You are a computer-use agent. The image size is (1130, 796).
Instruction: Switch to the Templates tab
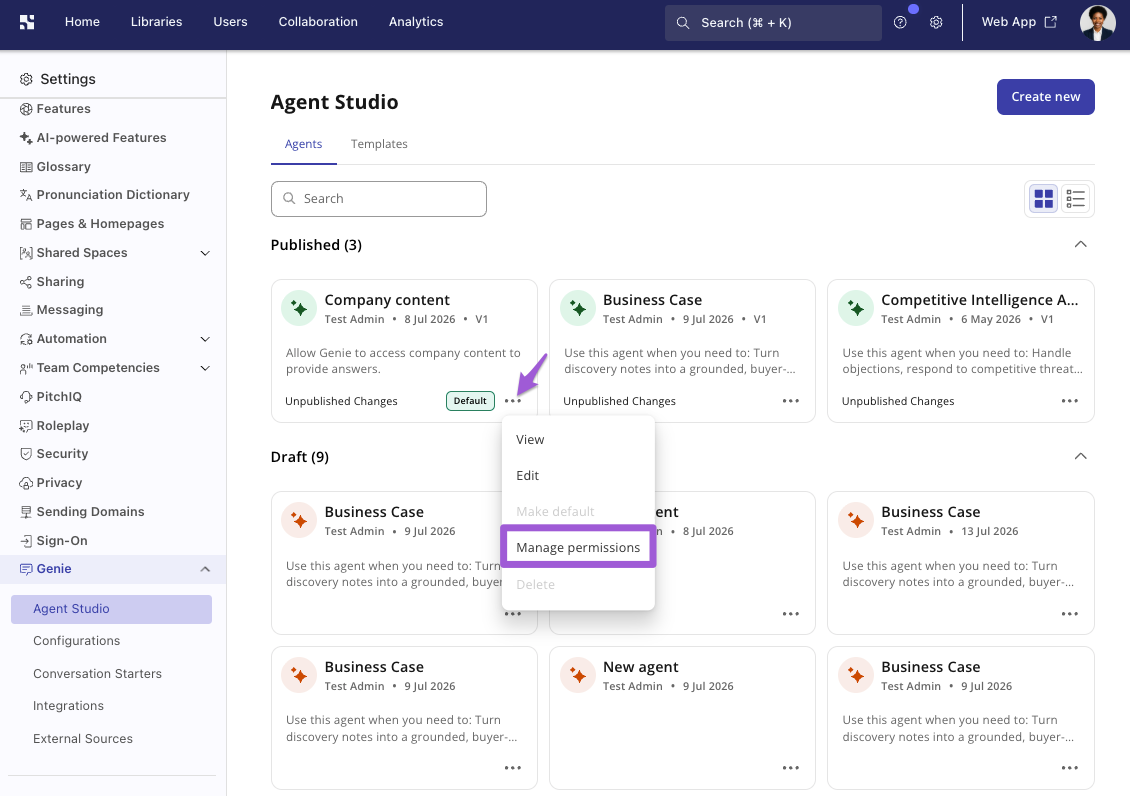[379, 144]
